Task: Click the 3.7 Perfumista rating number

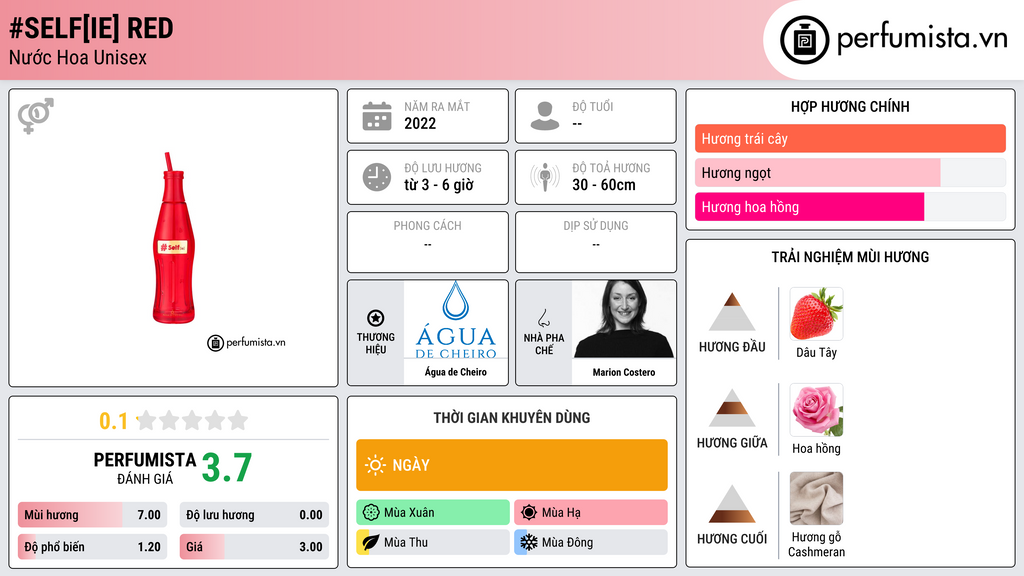Action: coord(227,468)
